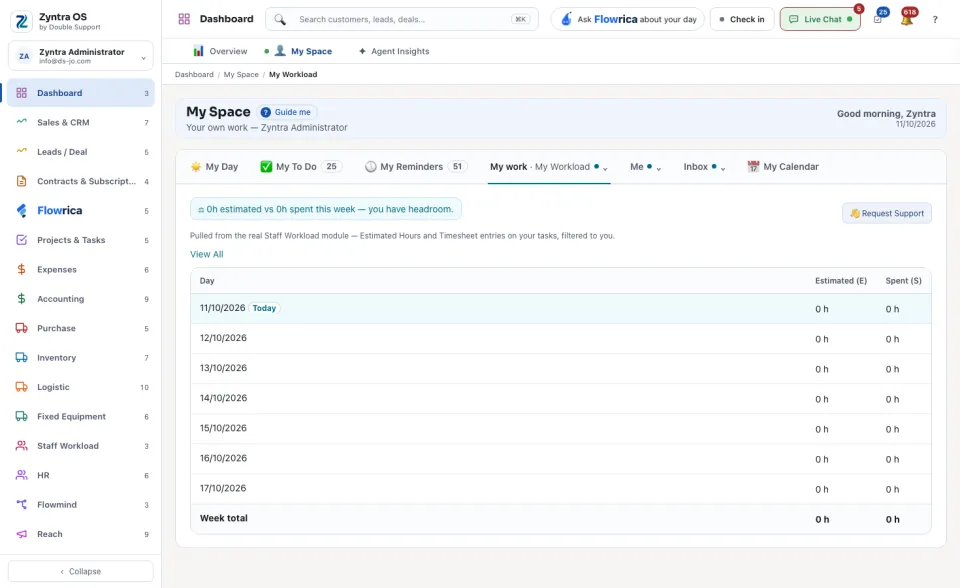The width and height of the screenshot is (960, 588).
Task: Expand the Inbox tab chevron
Action: pyautogui.click(x=723, y=169)
